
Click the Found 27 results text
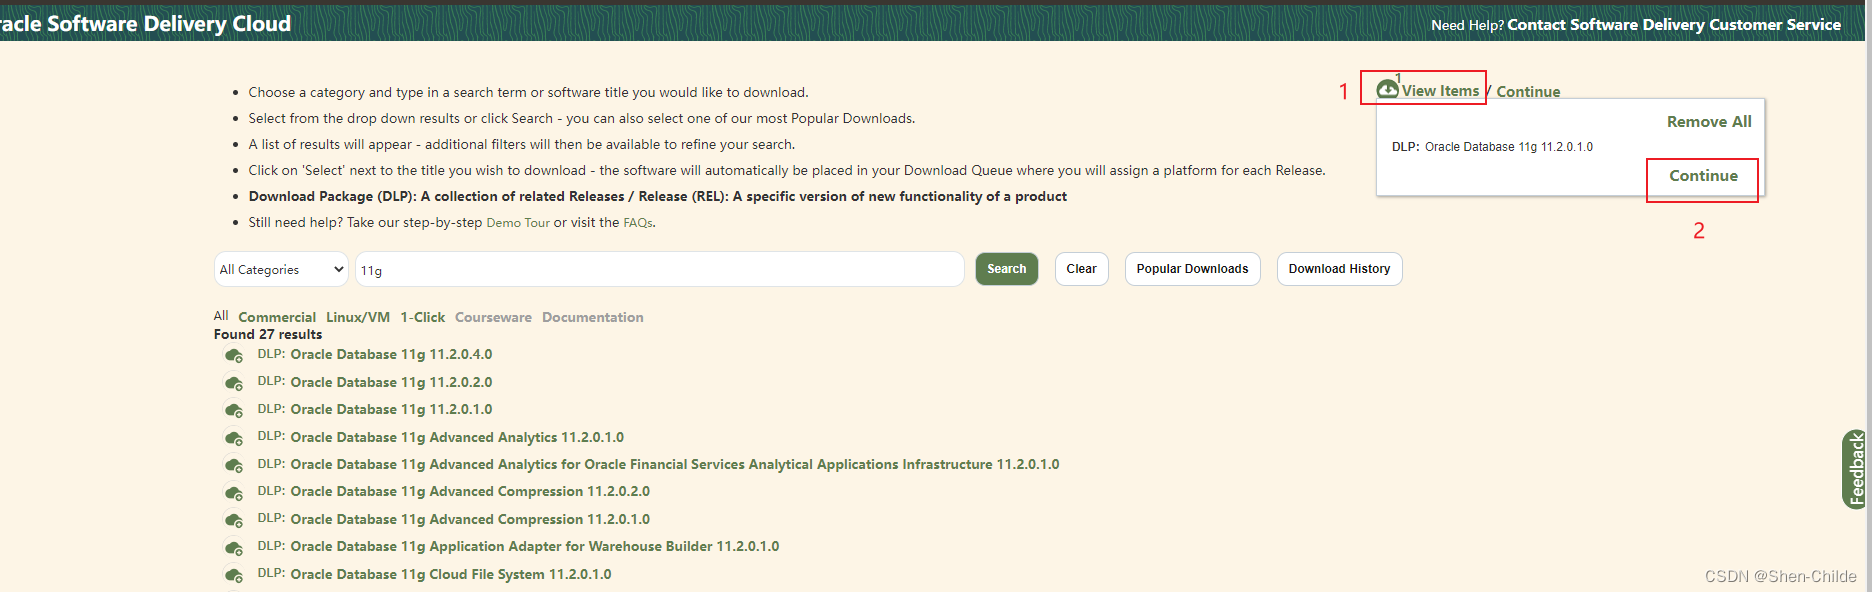click(x=268, y=335)
